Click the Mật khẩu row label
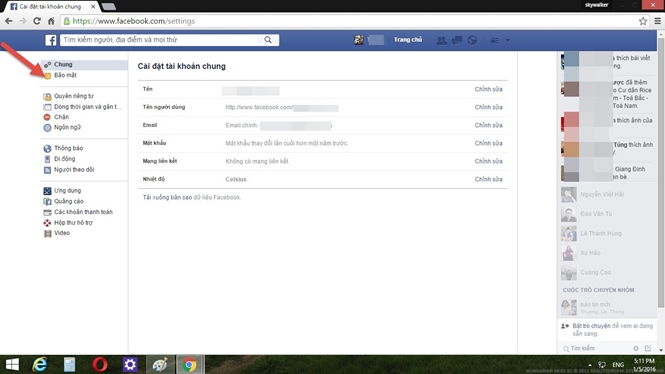 coord(154,143)
